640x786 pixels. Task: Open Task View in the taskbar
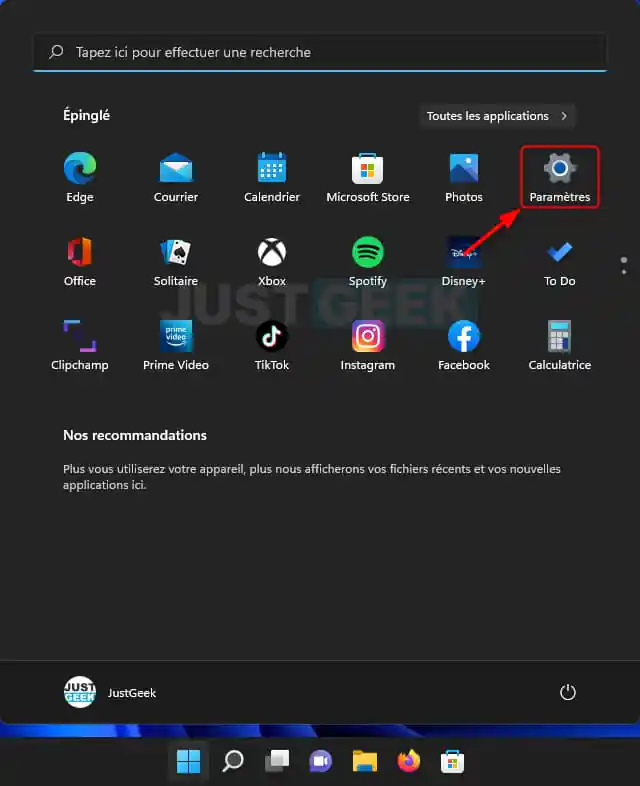pos(277,761)
